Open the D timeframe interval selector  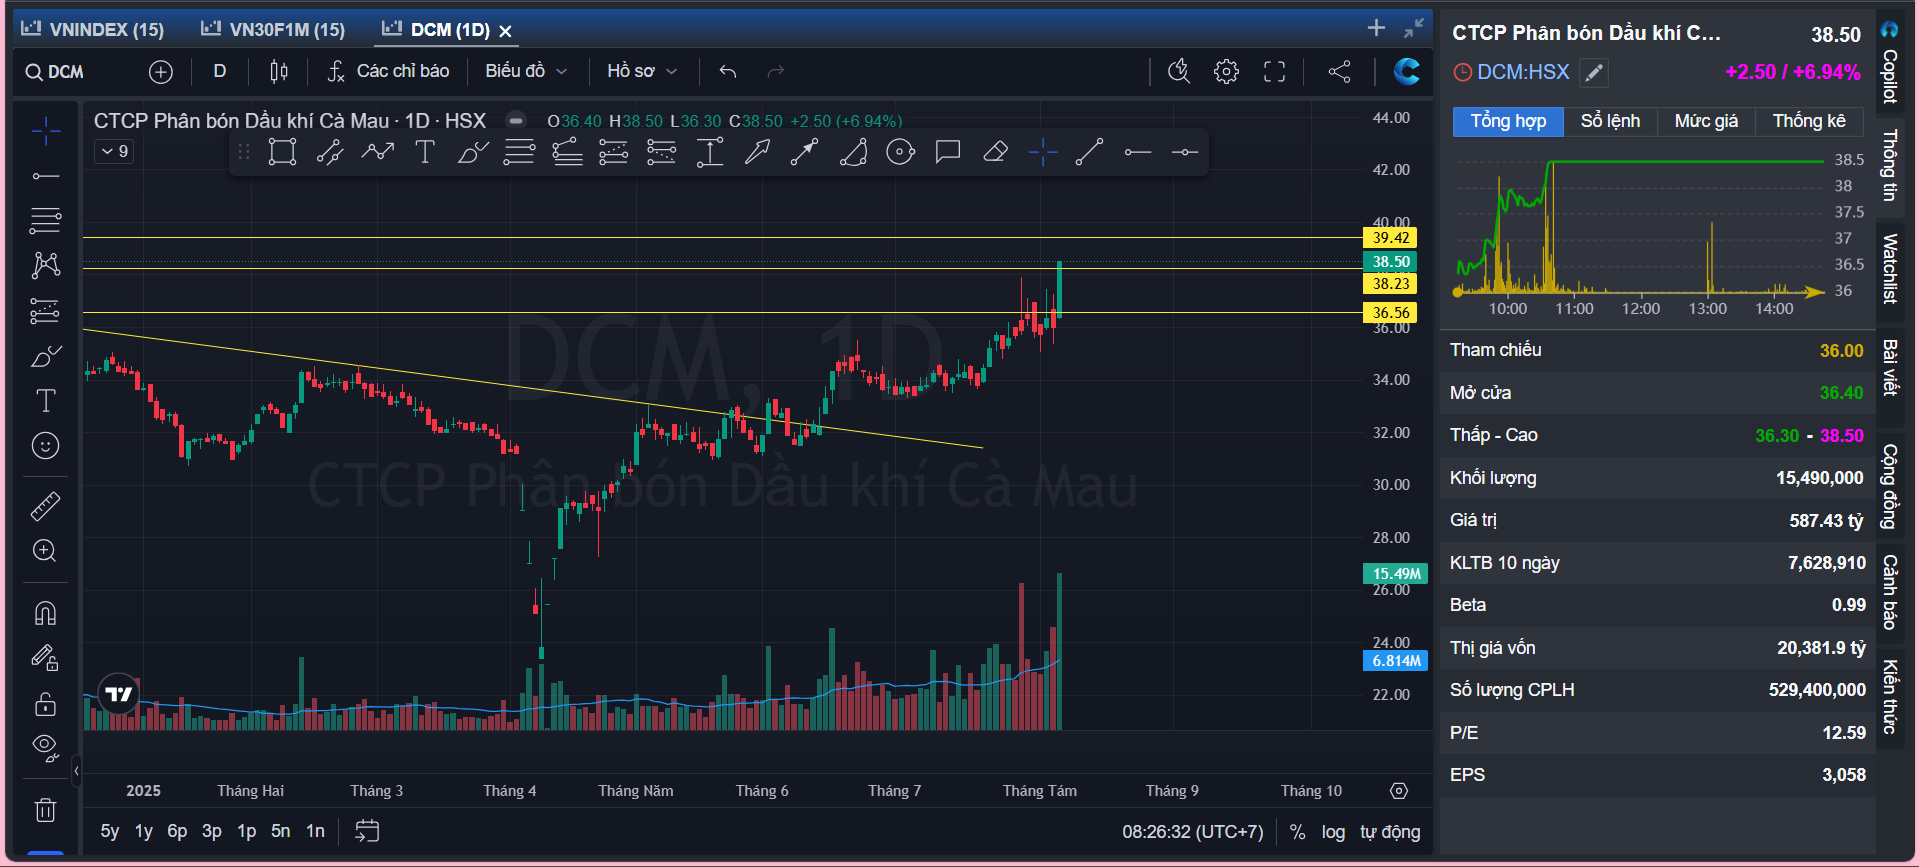pos(220,71)
